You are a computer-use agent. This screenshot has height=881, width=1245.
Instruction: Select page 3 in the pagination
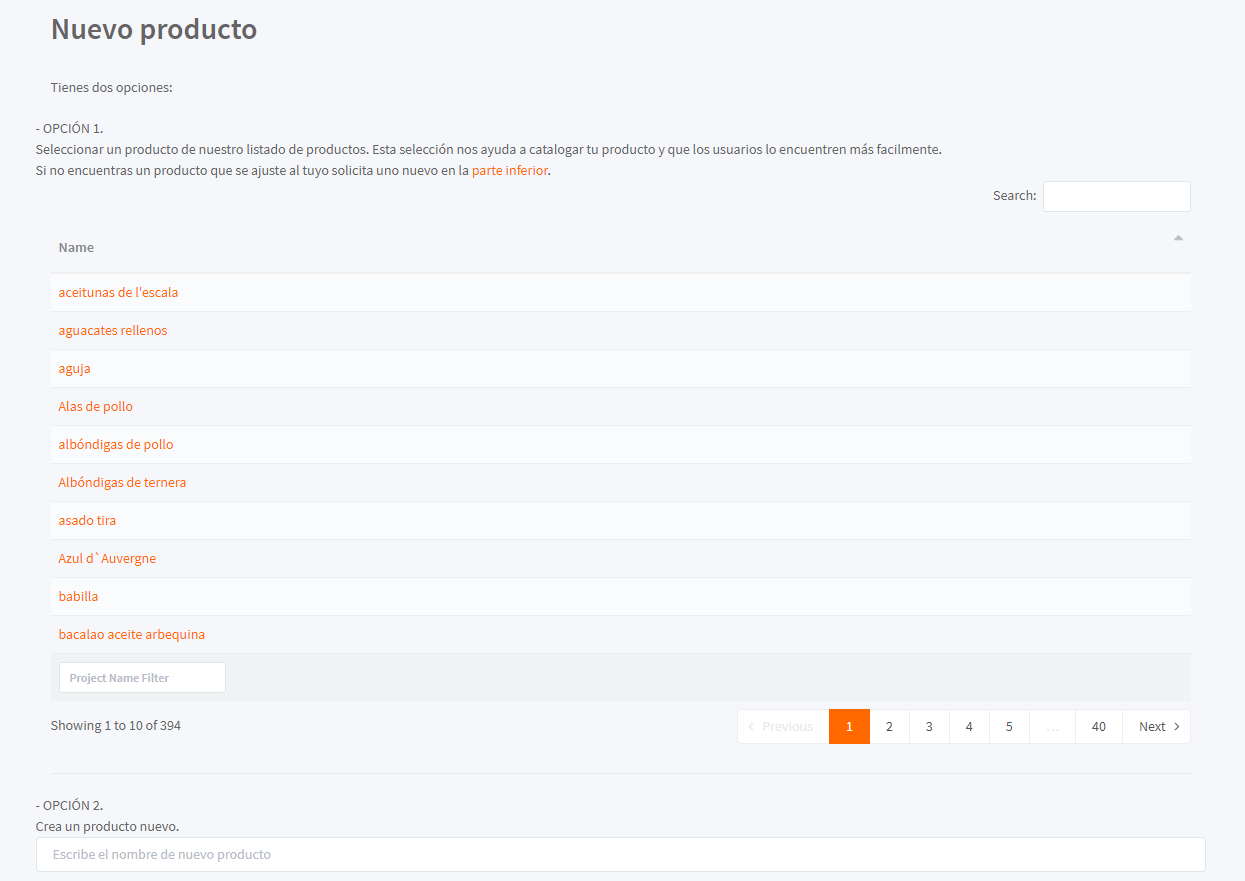point(929,727)
